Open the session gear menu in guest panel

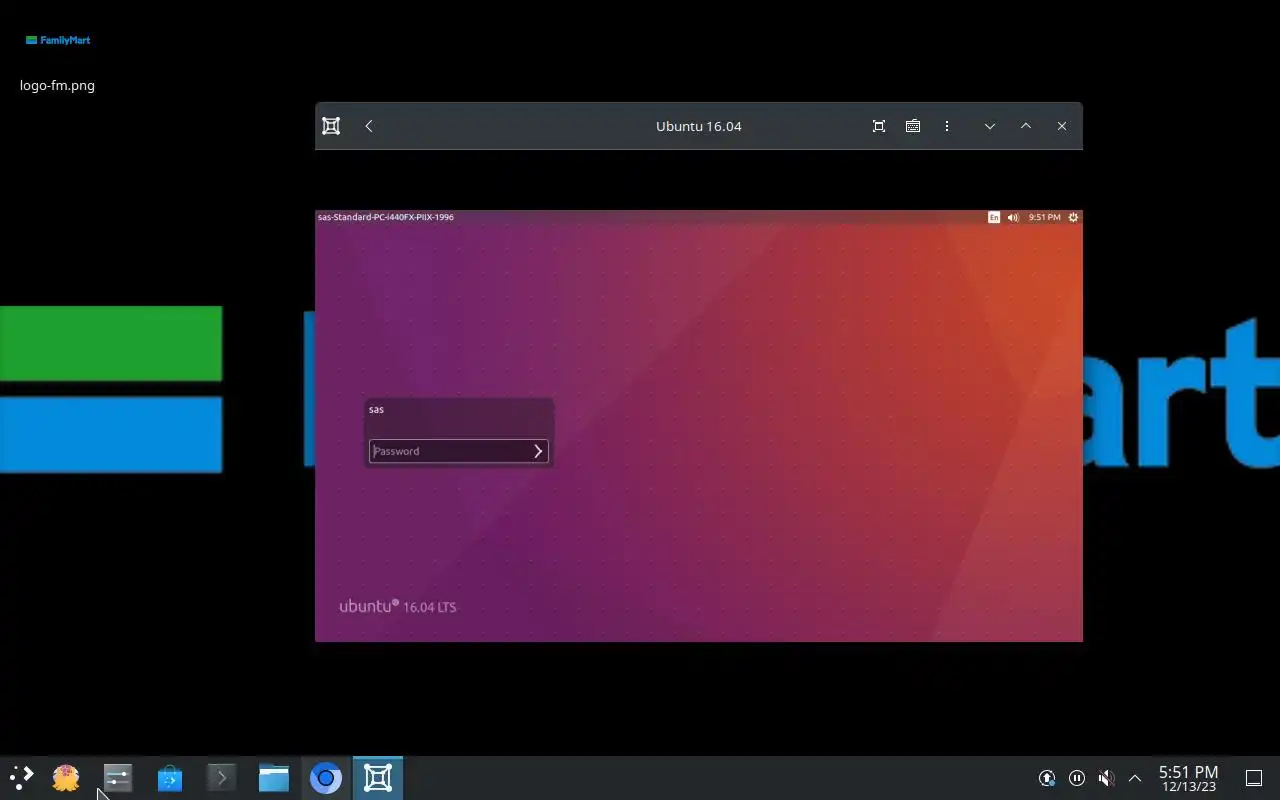1073,217
